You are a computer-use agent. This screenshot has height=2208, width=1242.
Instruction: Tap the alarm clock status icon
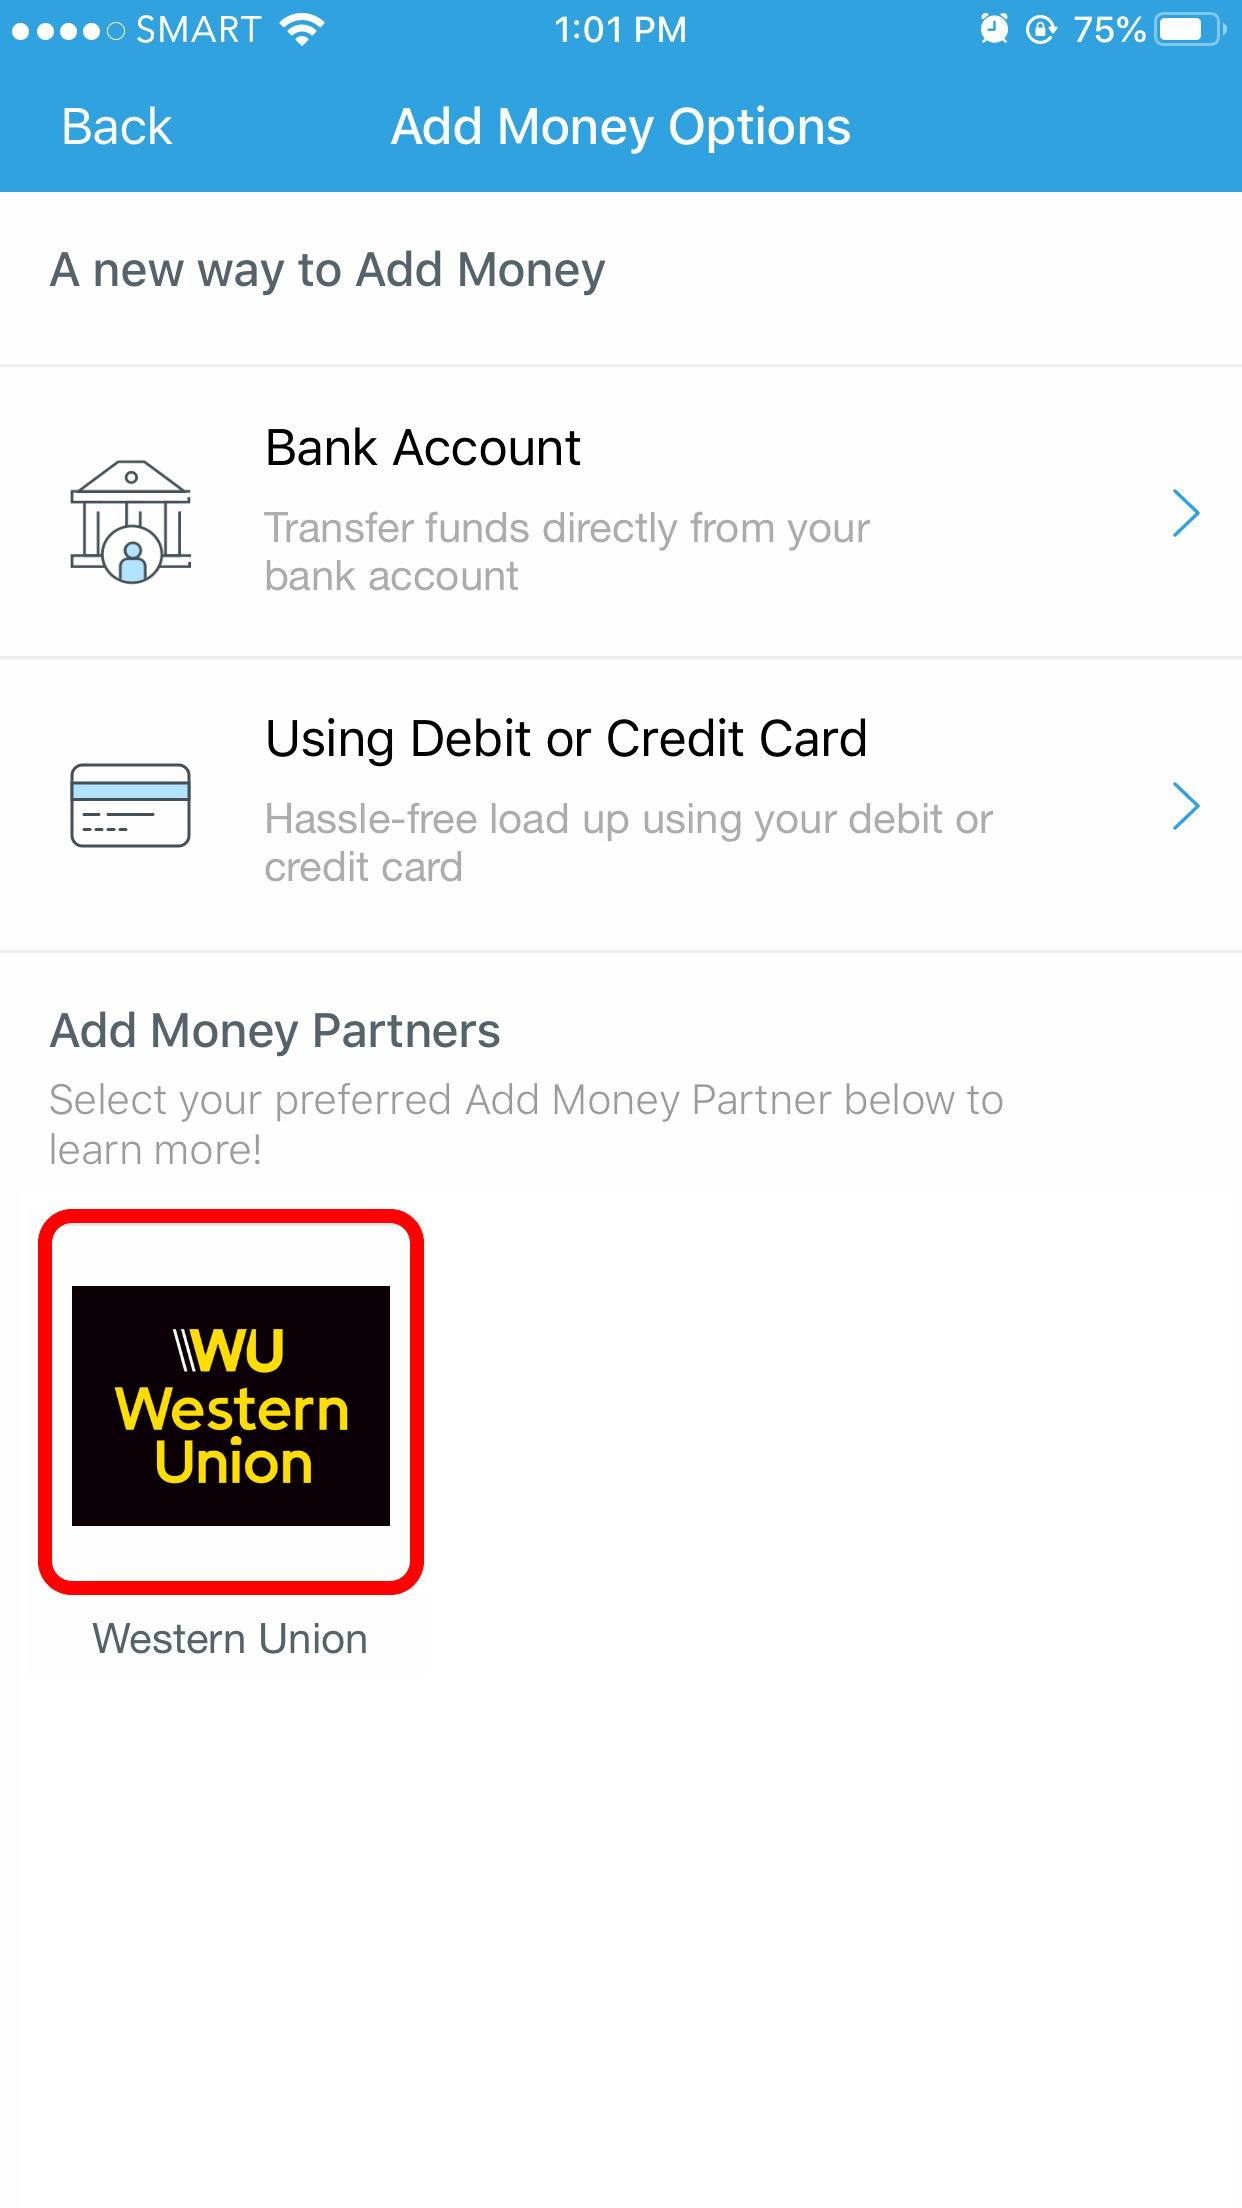click(994, 29)
